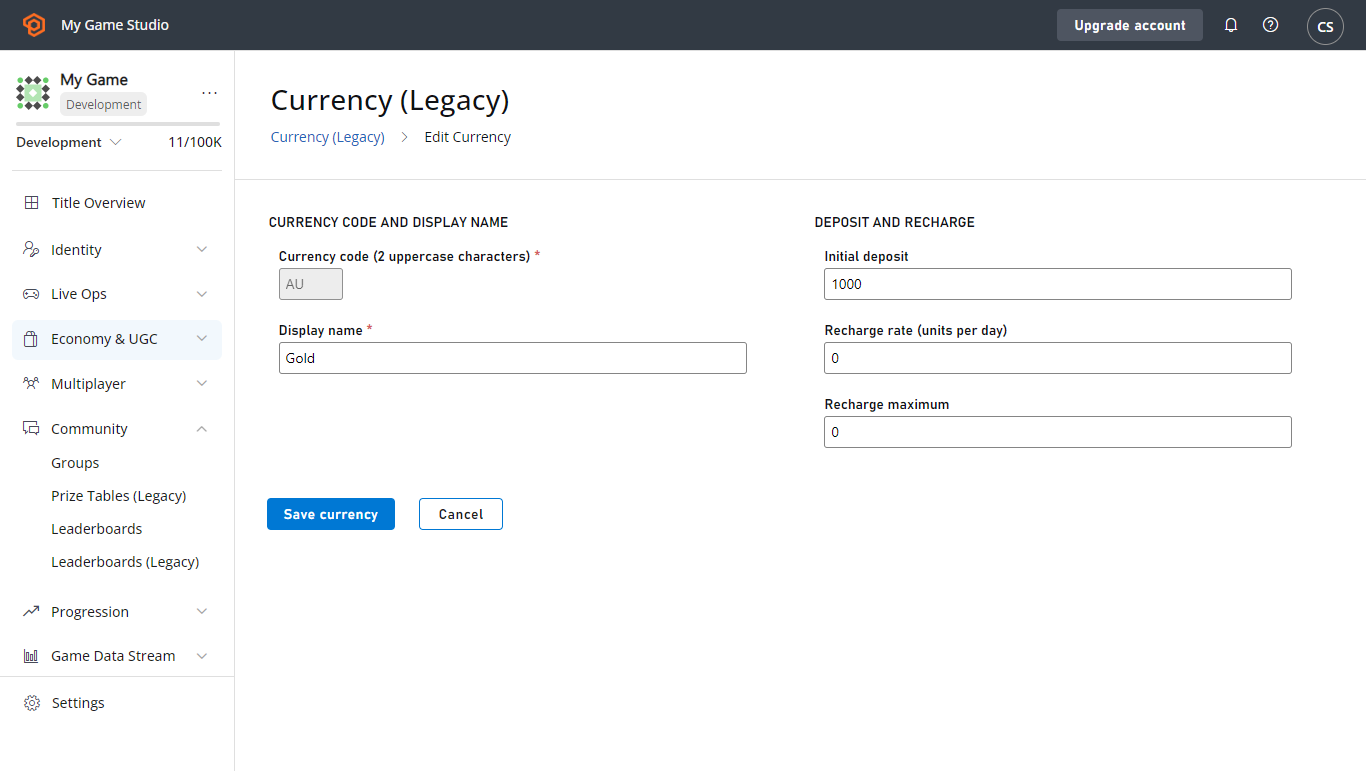This screenshot has width=1366, height=771.
Task: Click the 11/100K usage progress bar
Action: click(118, 124)
